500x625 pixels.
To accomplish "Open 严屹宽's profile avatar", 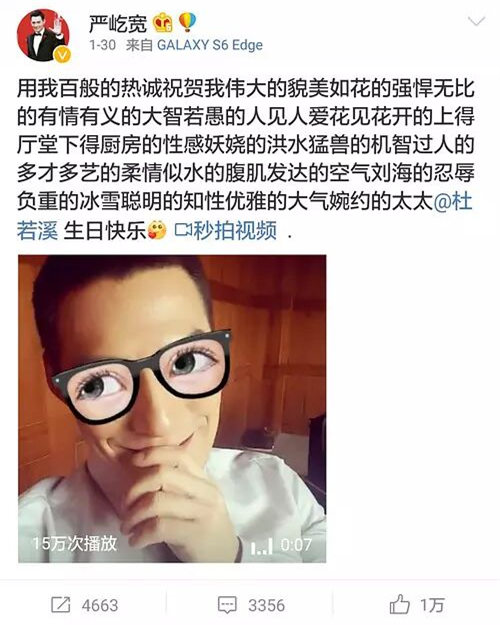I will (43, 35).
